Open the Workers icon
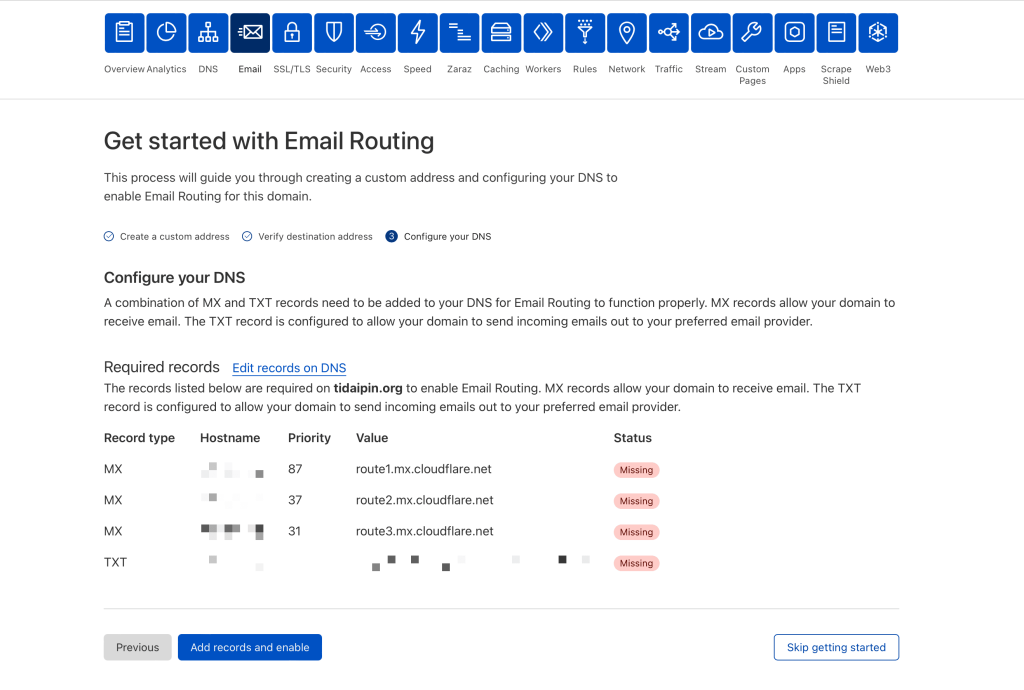Viewport: 1024px width, 690px height. pyautogui.click(x=543, y=33)
